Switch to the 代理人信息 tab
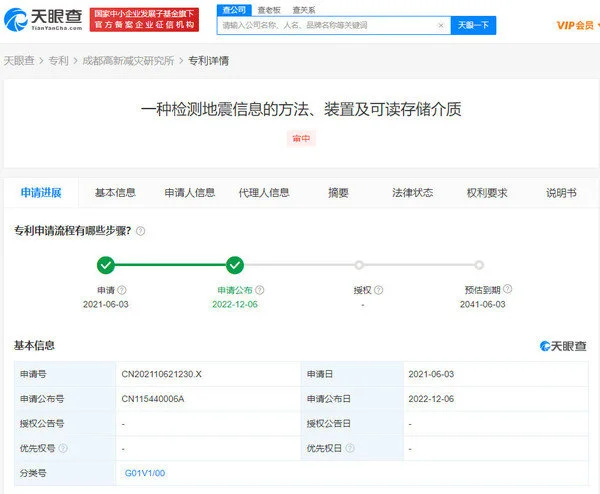This screenshot has width=600, height=494. point(264,193)
